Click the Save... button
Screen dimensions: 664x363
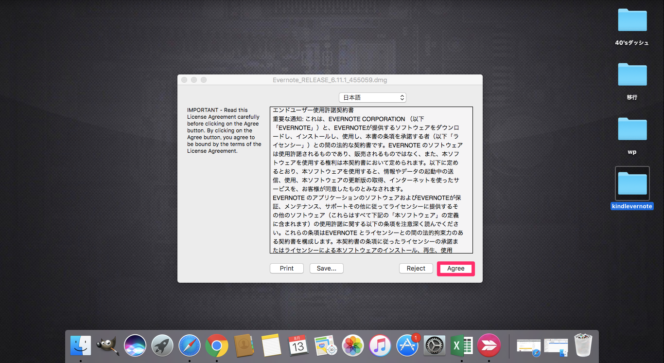[326, 269]
